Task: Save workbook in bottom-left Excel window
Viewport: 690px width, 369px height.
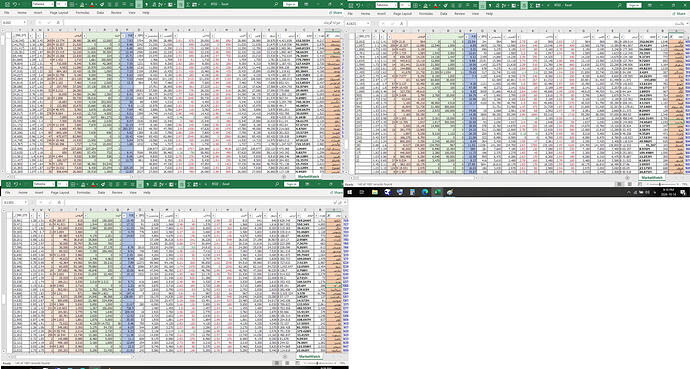Action: pyautogui.click(x=8, y=184)
